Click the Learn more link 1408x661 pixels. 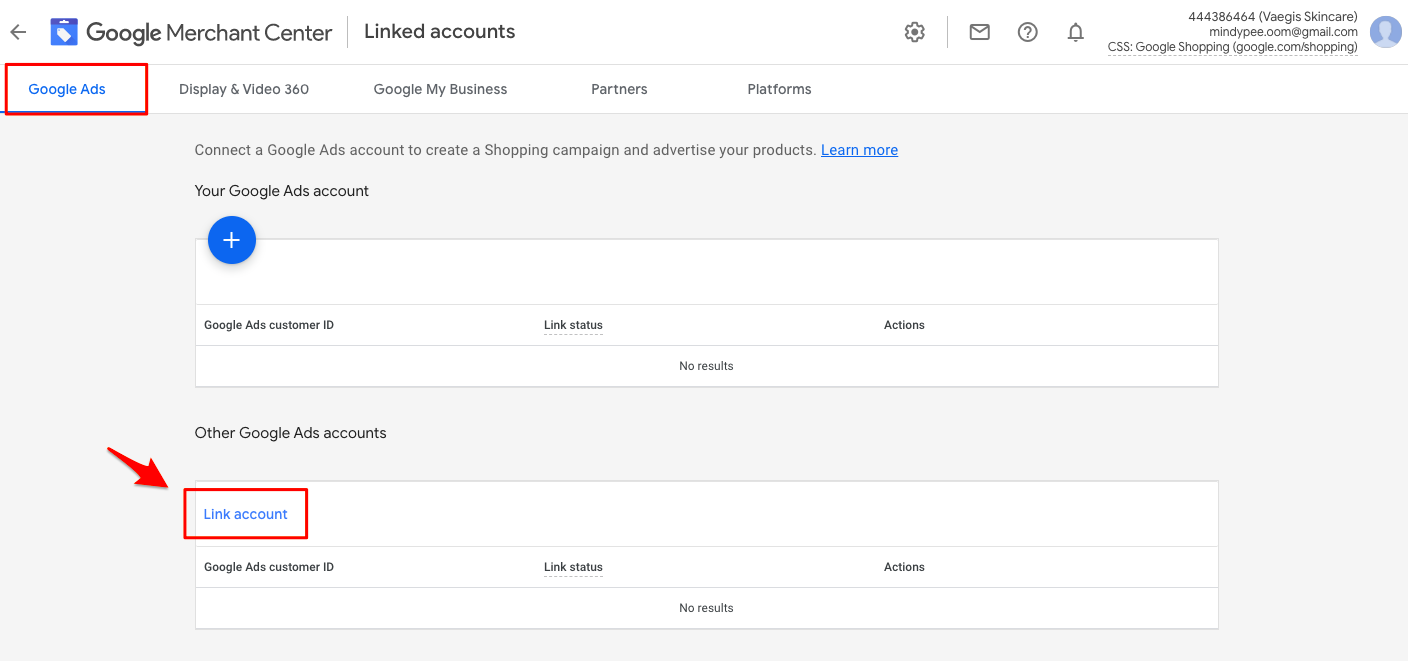click(859, 150)
